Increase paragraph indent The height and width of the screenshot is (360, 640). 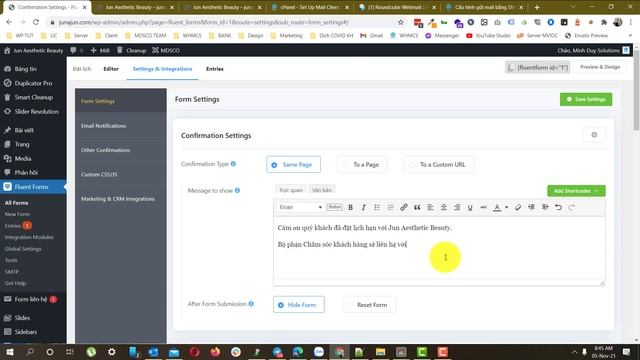click(x=545, y=207)
